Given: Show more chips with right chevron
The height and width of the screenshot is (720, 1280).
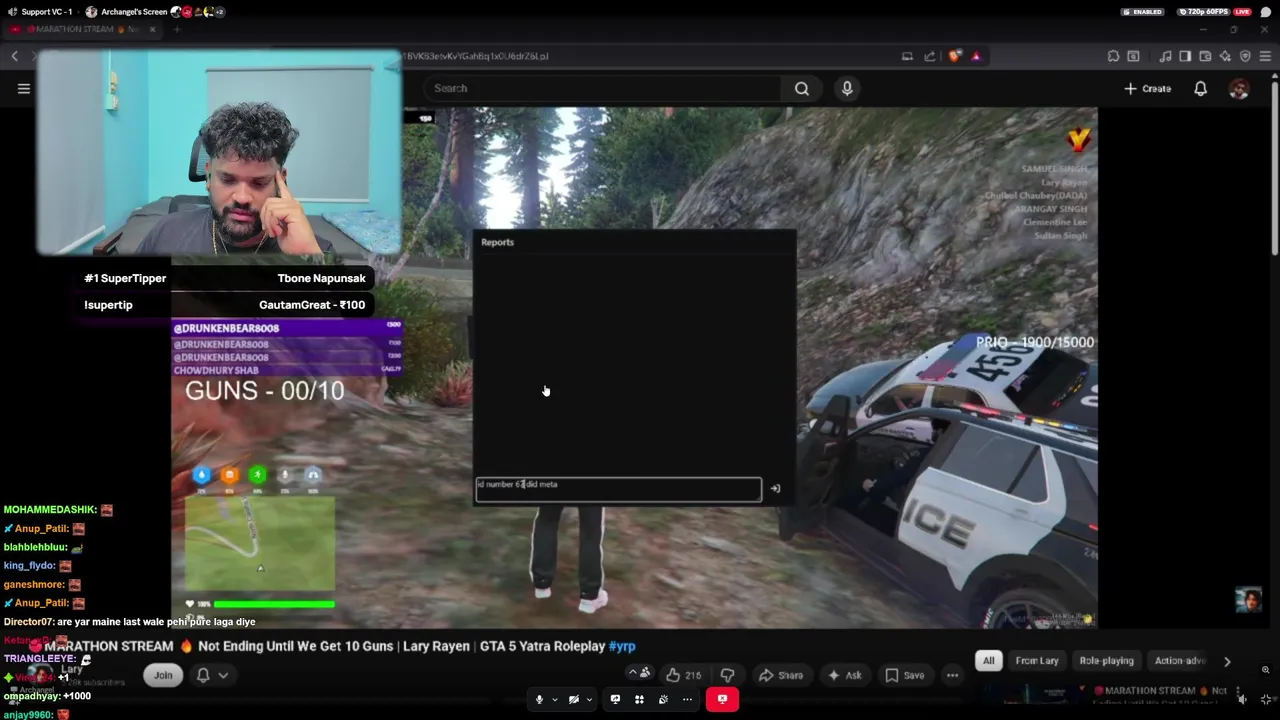Looking at the screenshot, I should [1227, 661].
